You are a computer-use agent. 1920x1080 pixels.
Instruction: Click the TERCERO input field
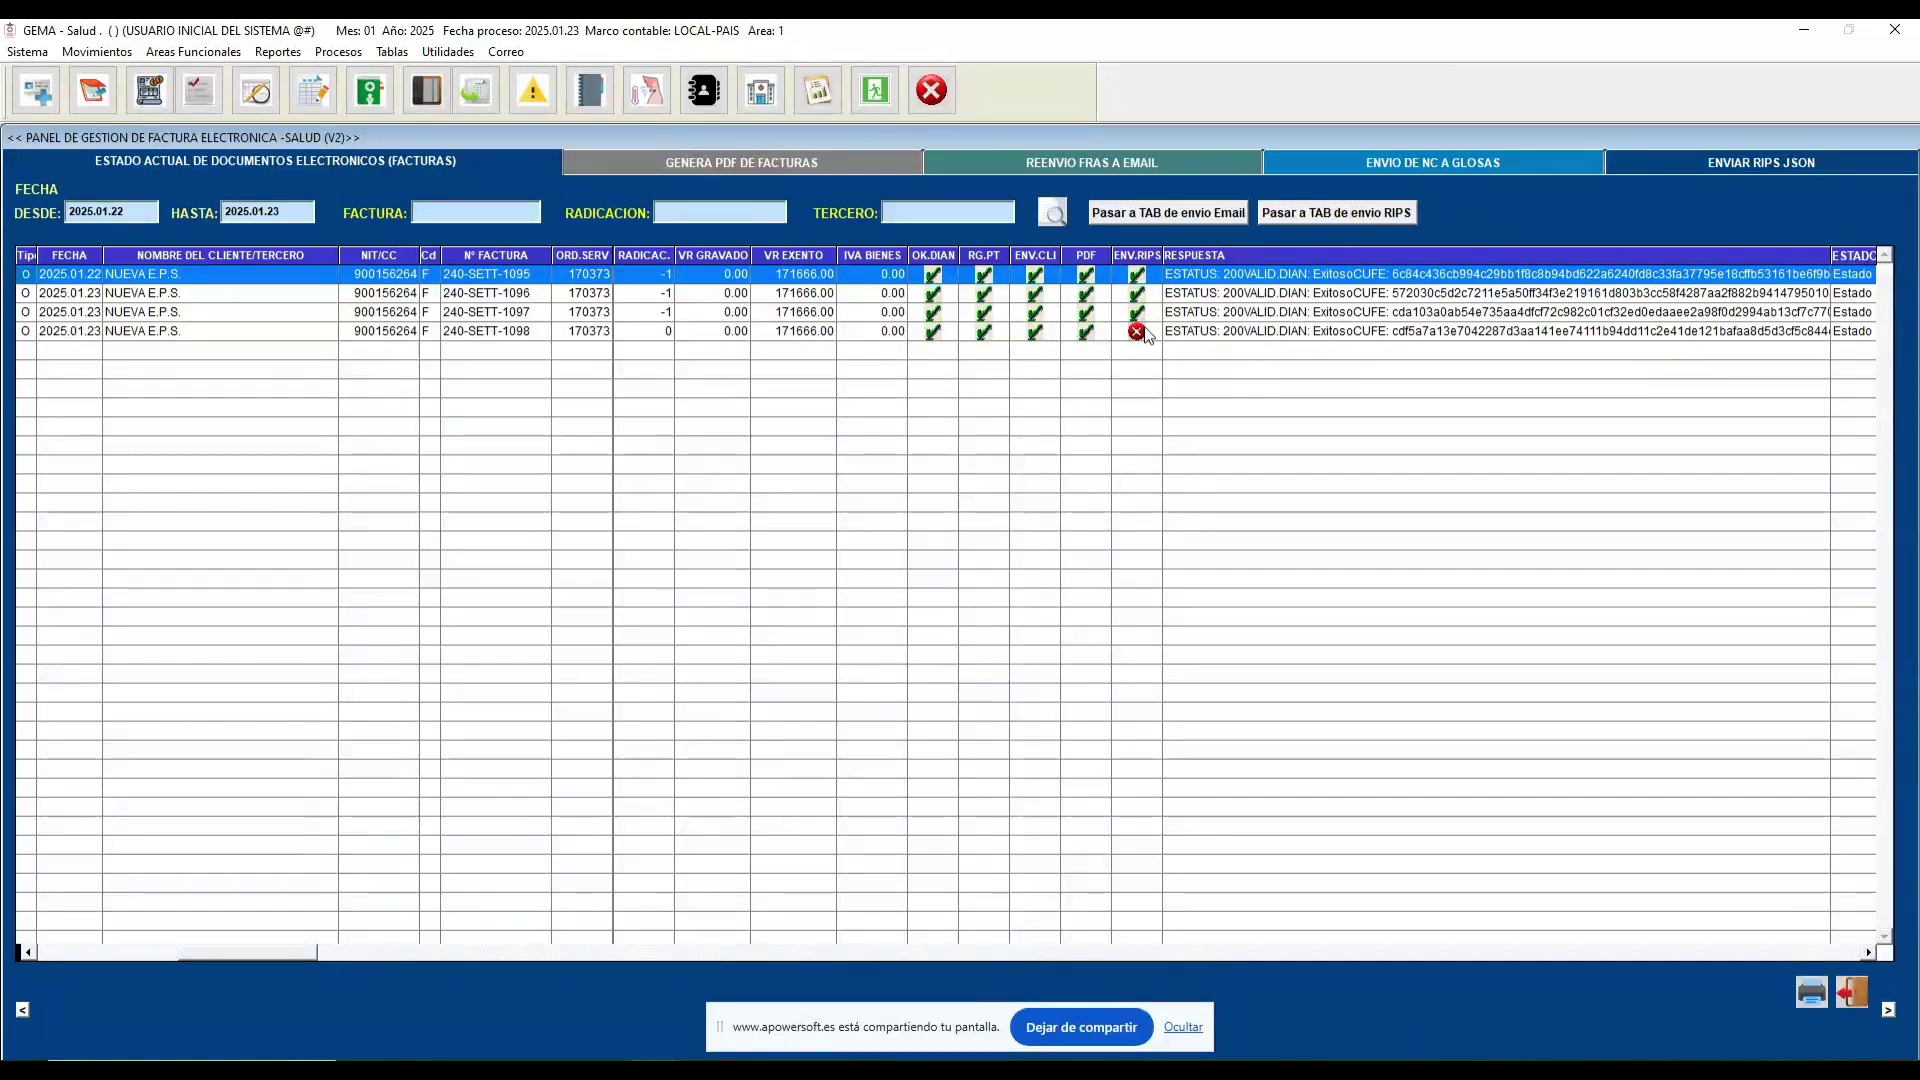948,213
